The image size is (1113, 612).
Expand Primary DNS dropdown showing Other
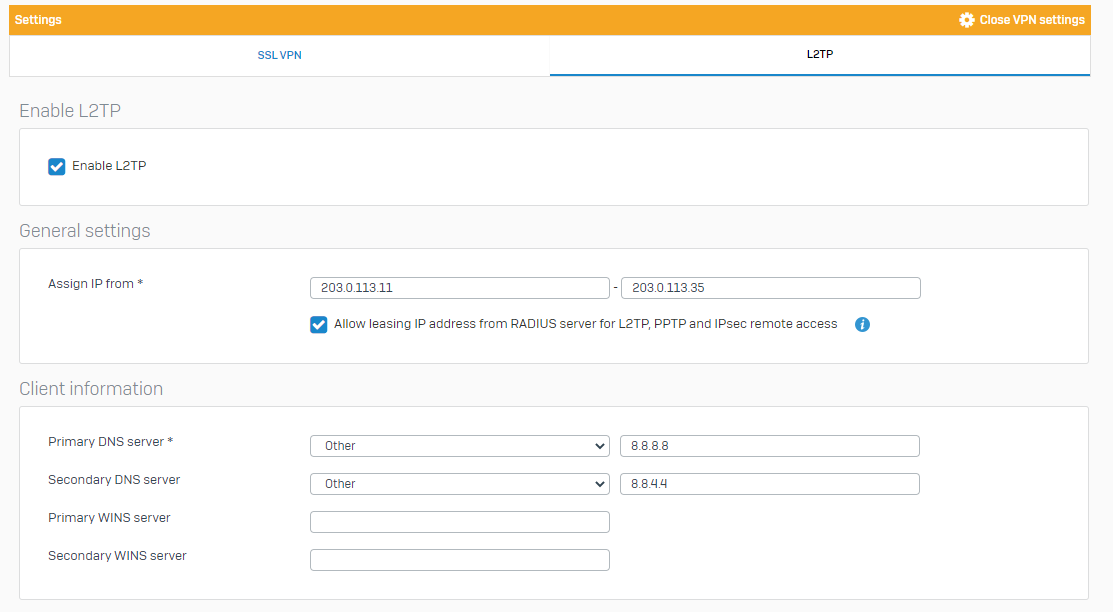(x=459, y=445)
